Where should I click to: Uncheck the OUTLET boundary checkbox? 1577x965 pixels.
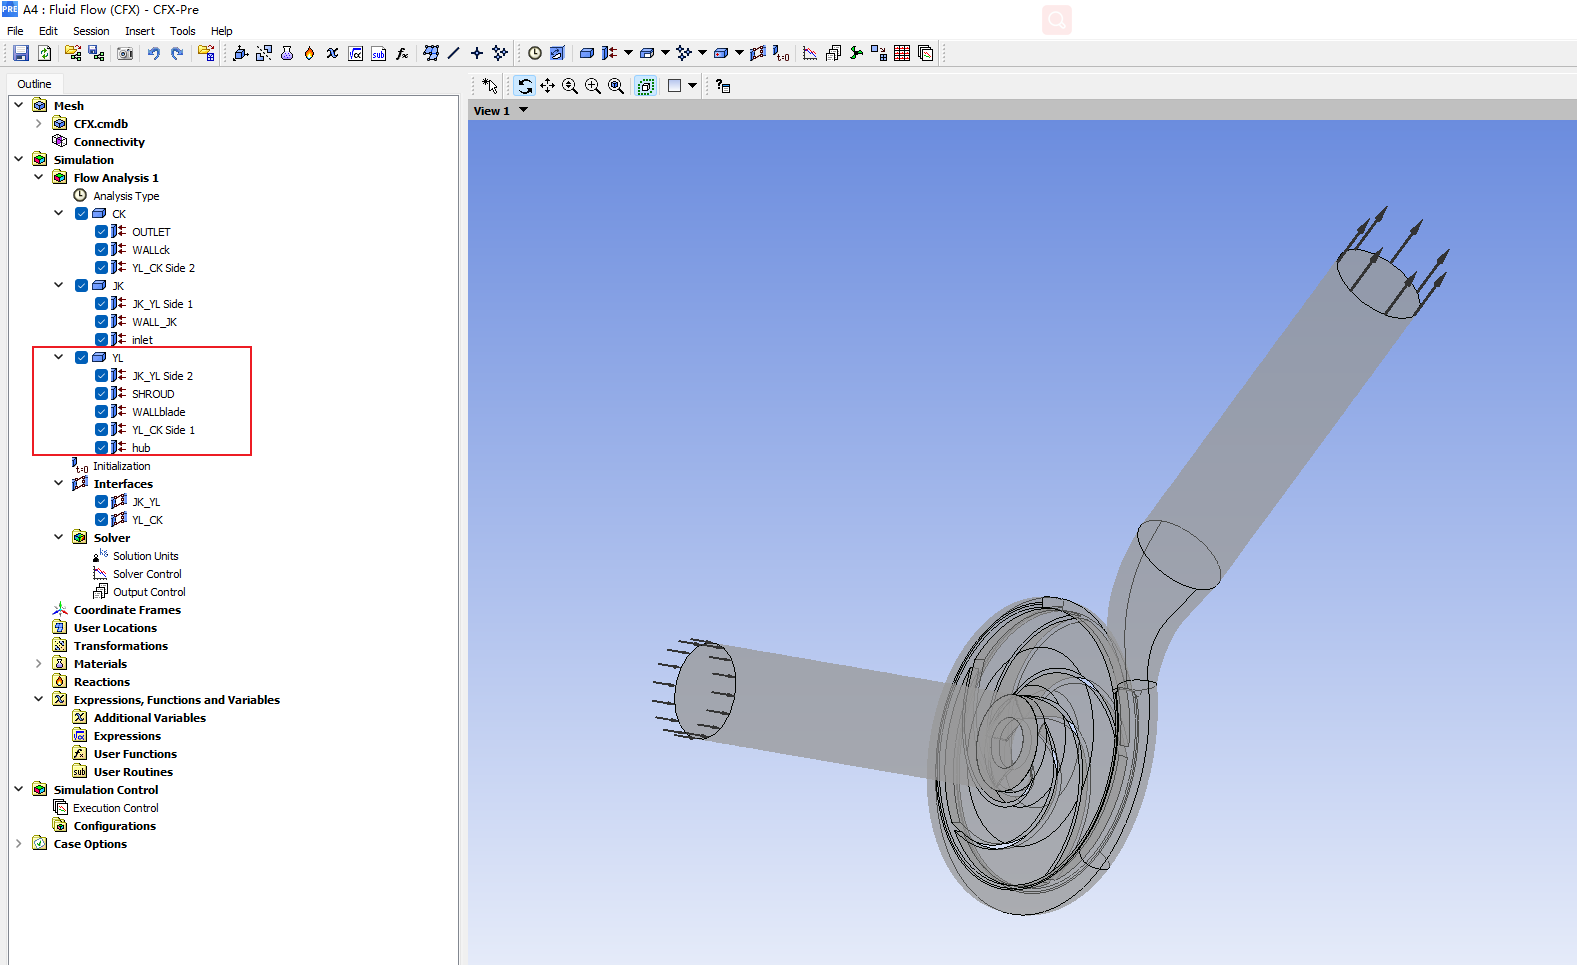click(101, 232)
